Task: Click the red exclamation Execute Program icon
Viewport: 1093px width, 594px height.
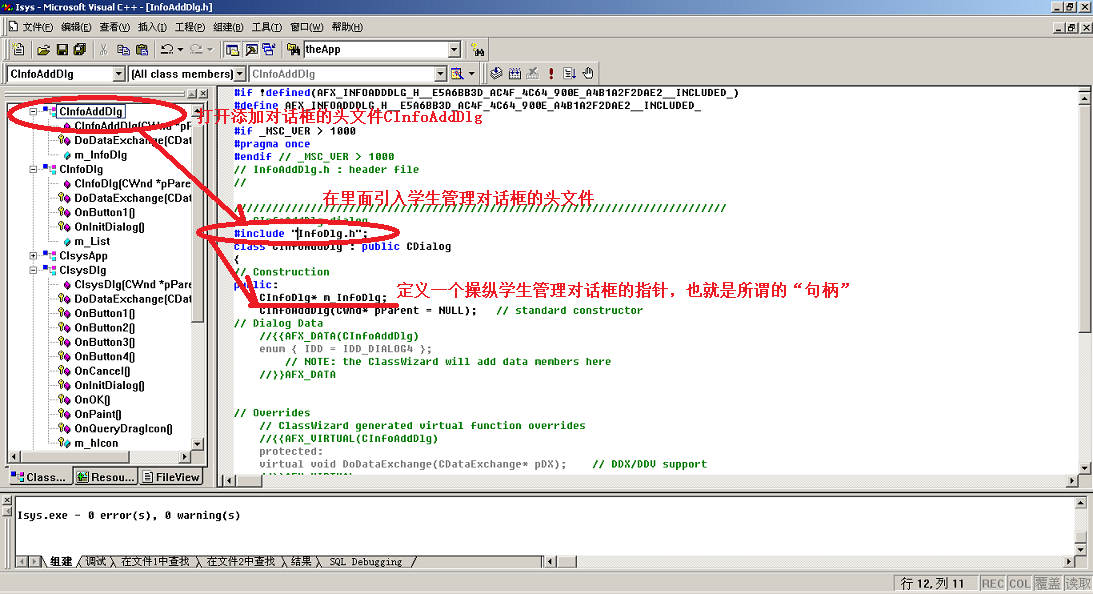Action: click(551, 73)
